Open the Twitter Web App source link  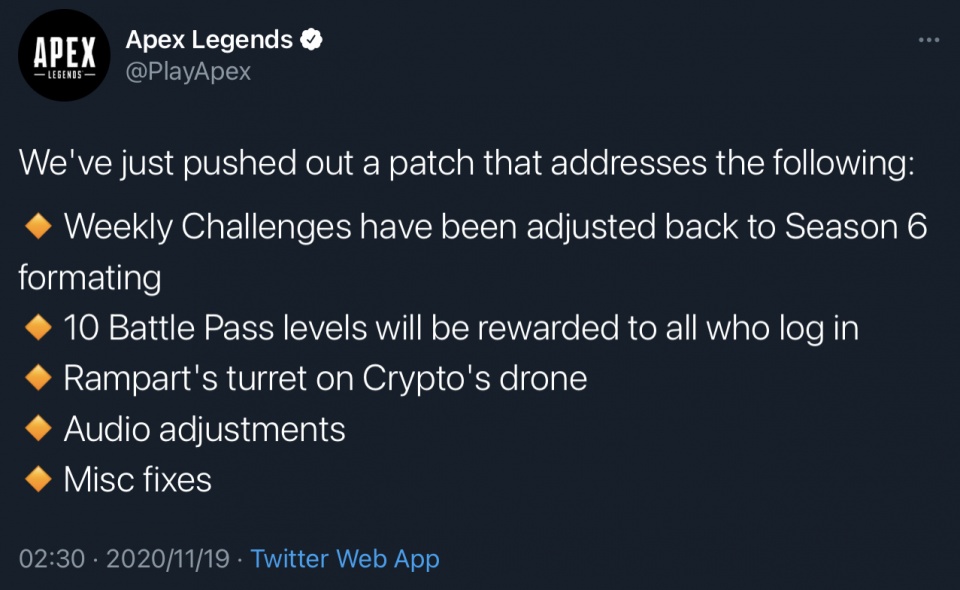pos(345,559)
